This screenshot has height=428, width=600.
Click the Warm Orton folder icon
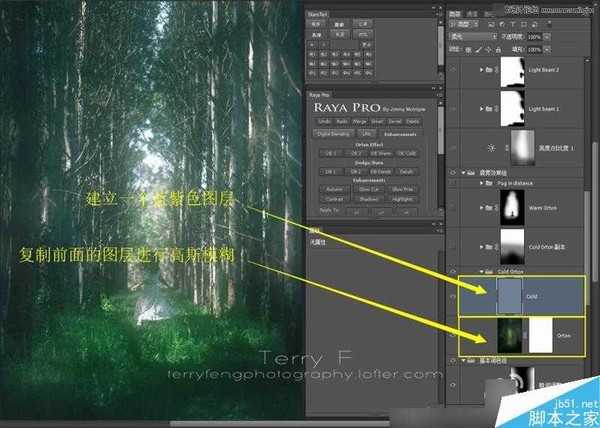(489, 208)
